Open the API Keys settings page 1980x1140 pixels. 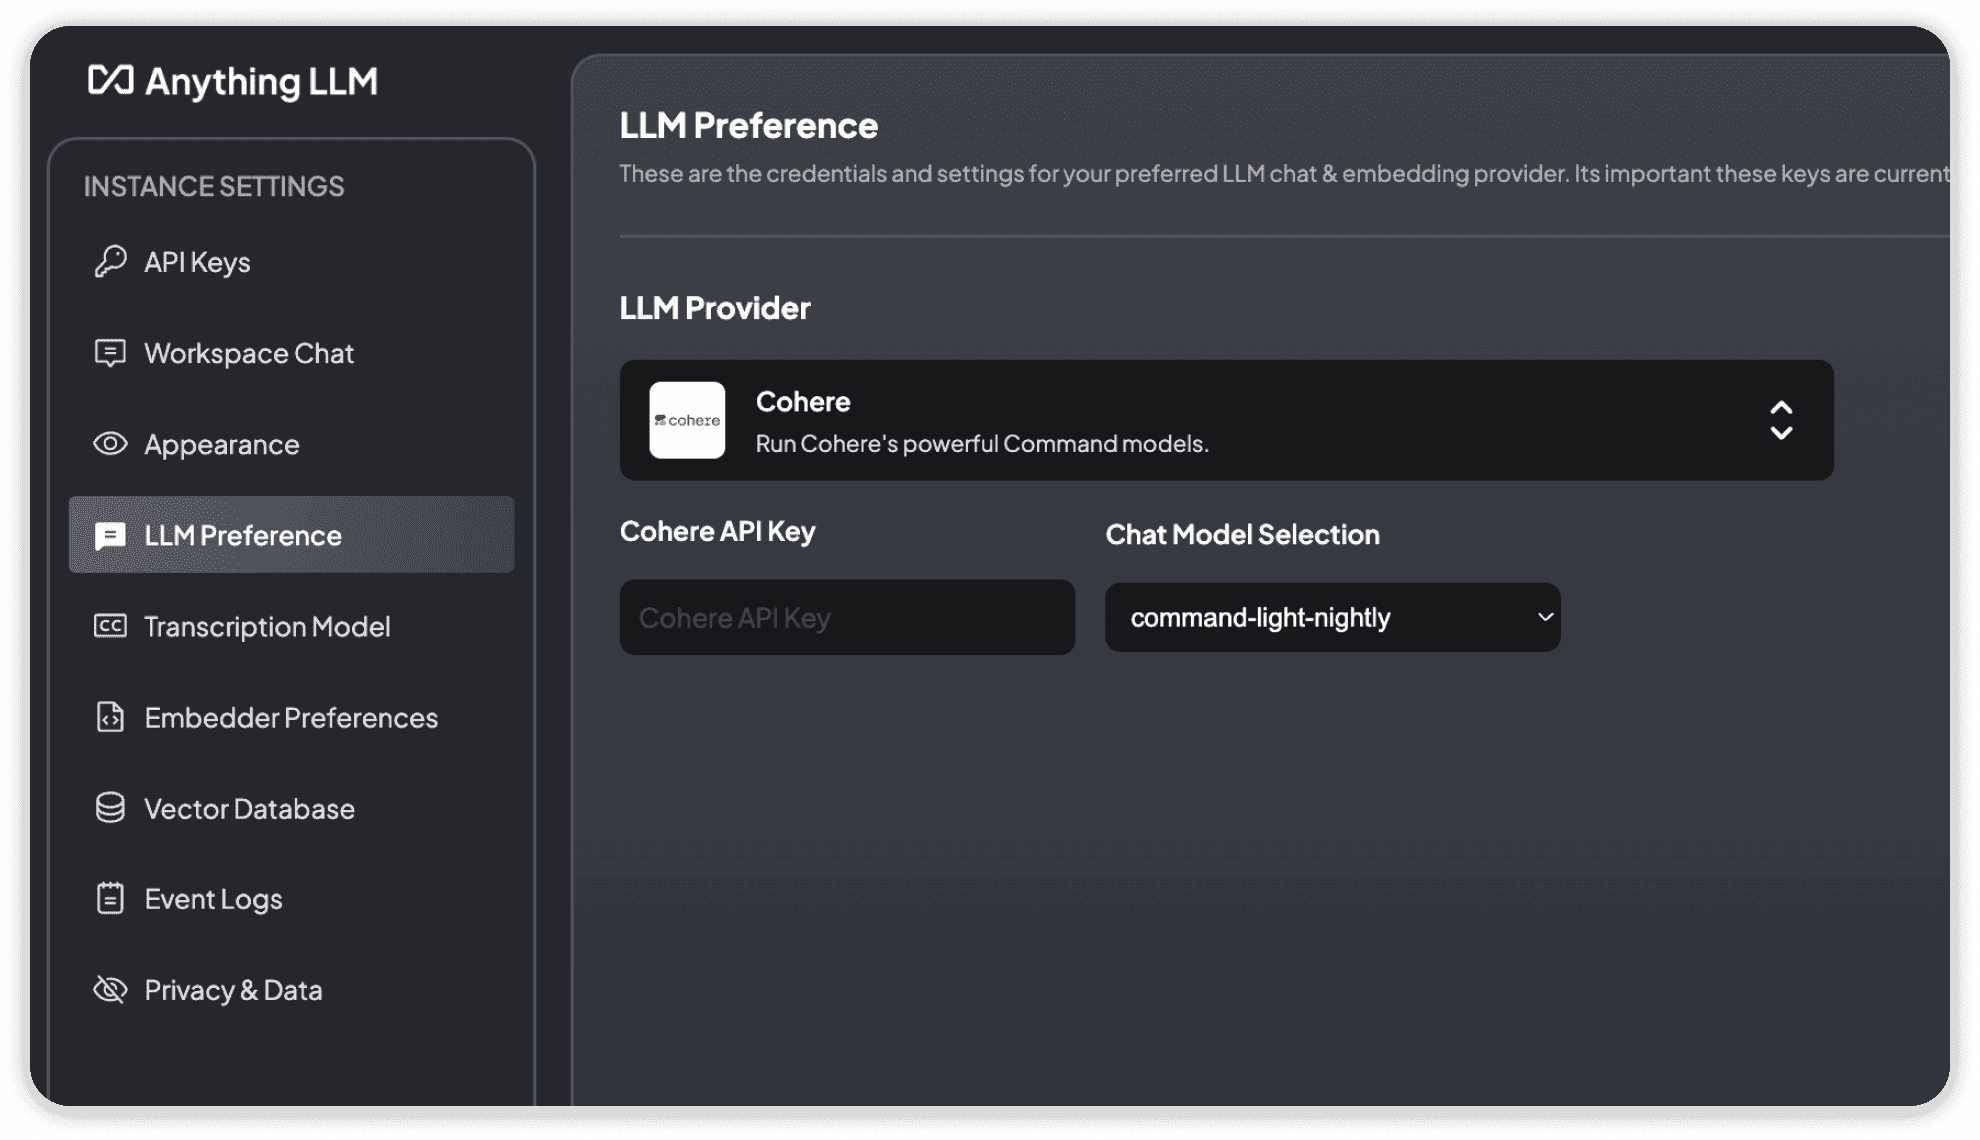coord(291,262)
